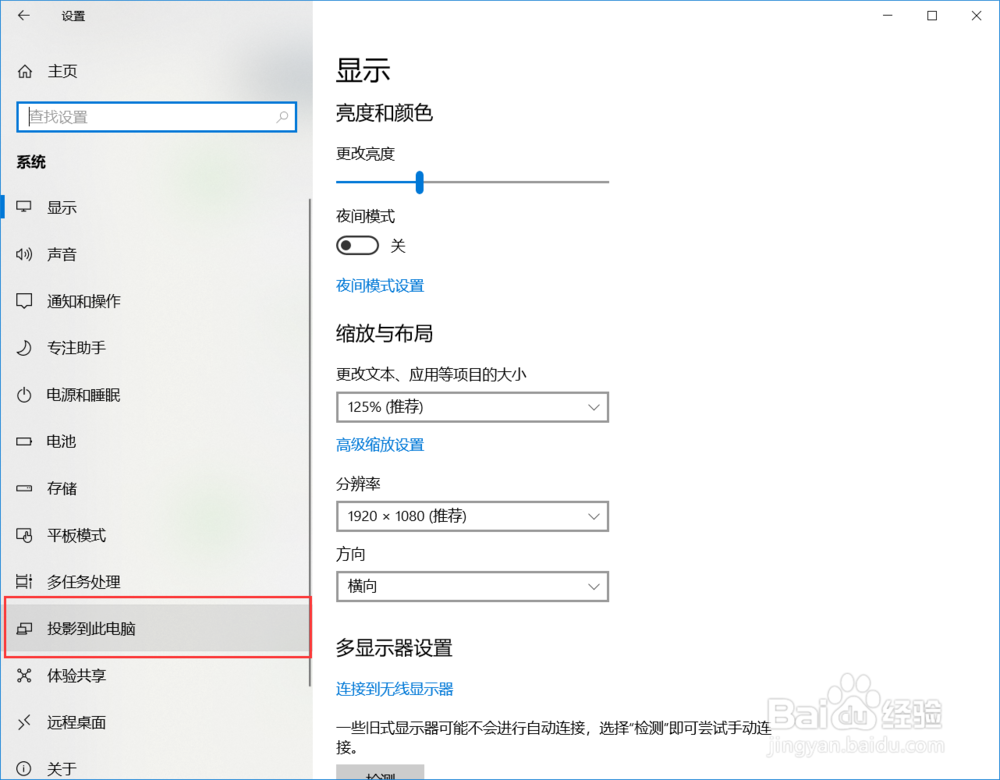The width and height of the screenshot is (1000, 780).
Task: Open 电池 (Battery) settings
Action: (x=60, y=441)
